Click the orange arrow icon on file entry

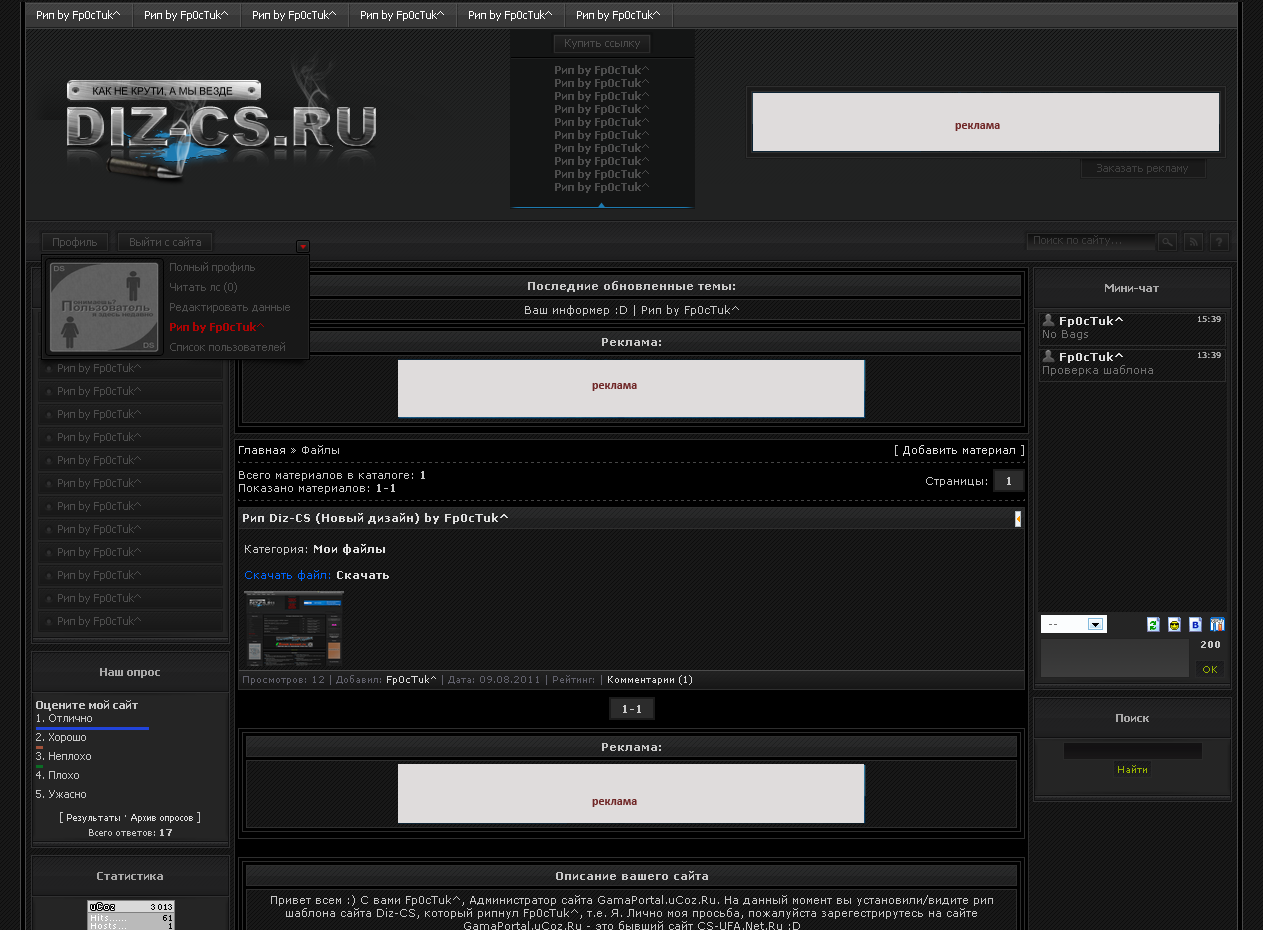(1018, 518)
